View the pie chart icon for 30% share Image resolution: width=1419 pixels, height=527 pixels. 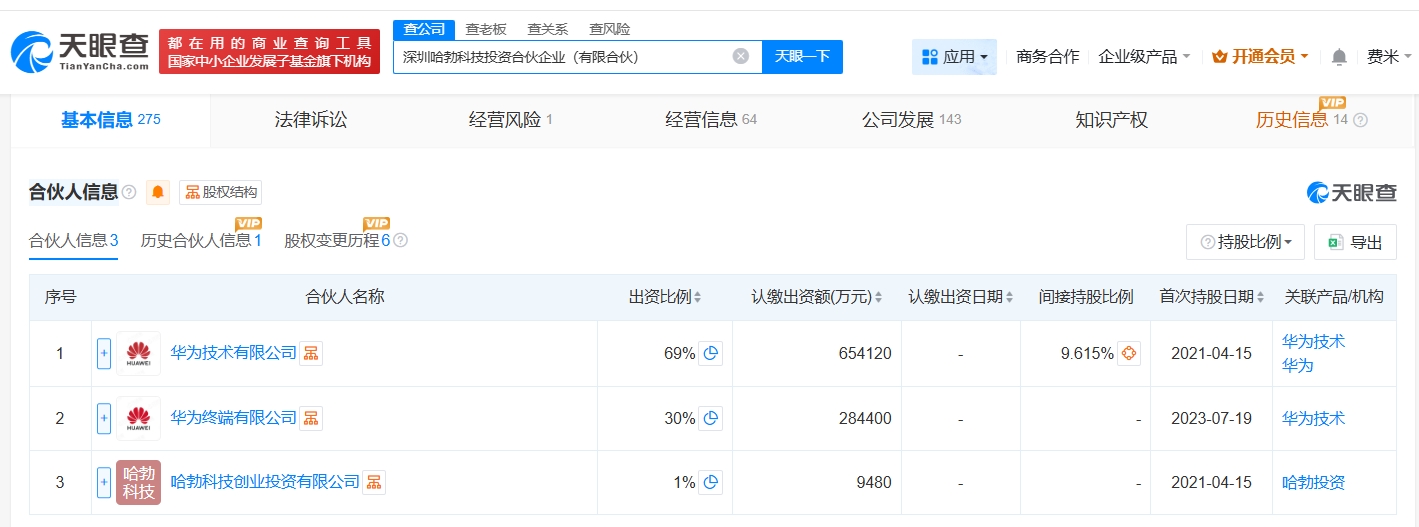click(710, 418)
